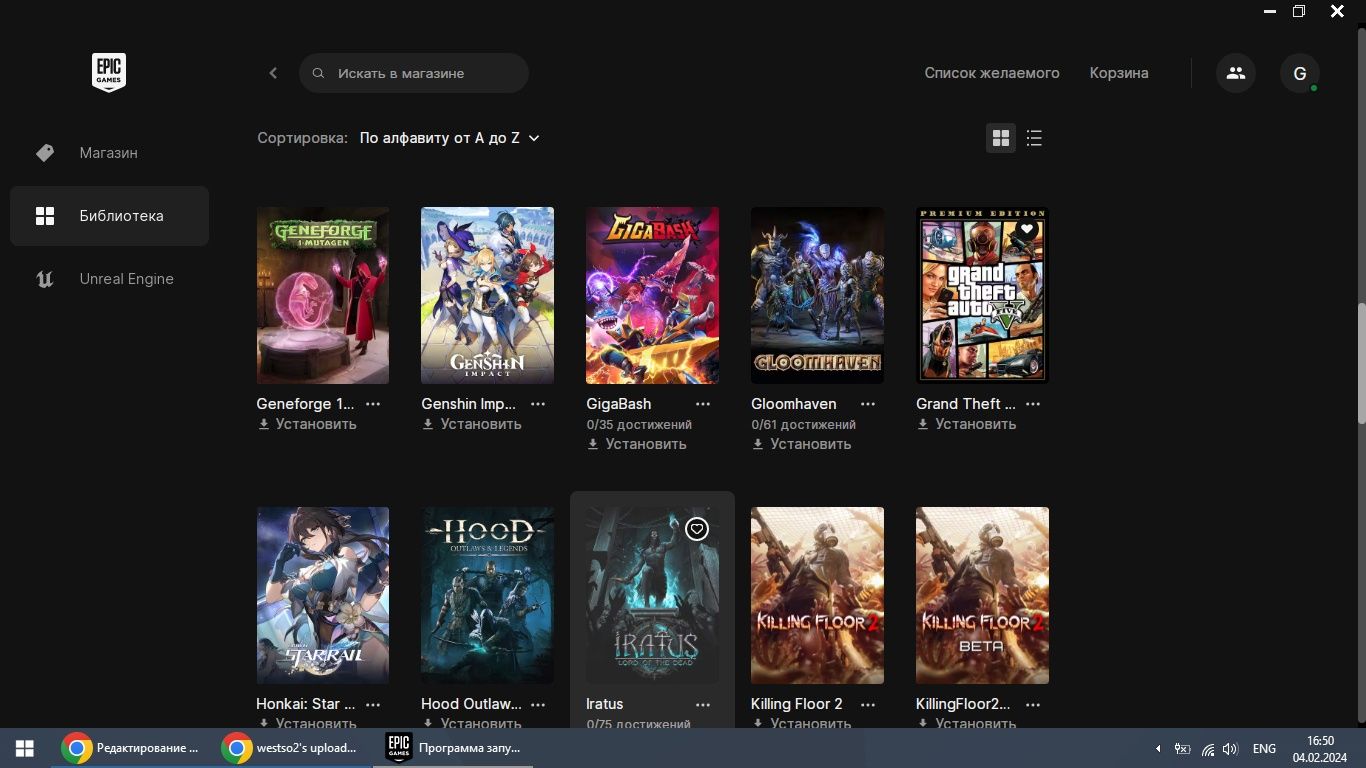Open Killing Floor 2 cover
Viewport: 1366px width, 768px height.
817,595
